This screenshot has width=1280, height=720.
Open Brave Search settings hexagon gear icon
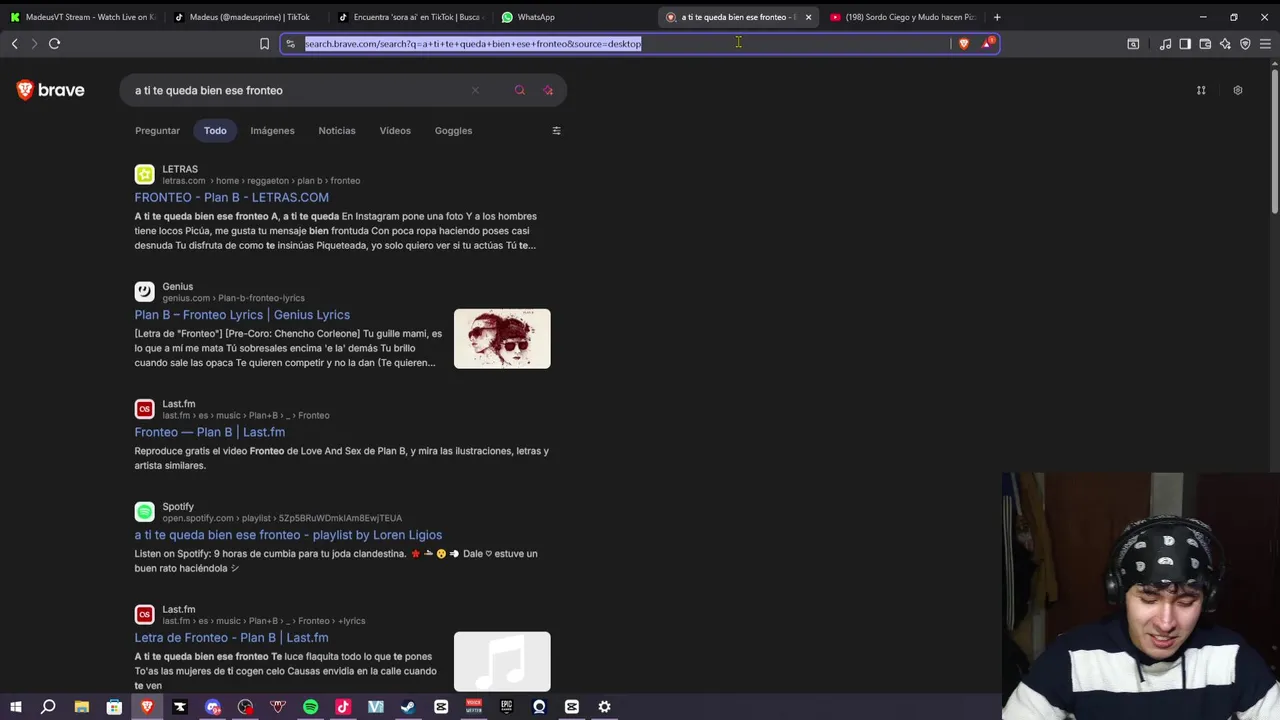point(1237,90)
